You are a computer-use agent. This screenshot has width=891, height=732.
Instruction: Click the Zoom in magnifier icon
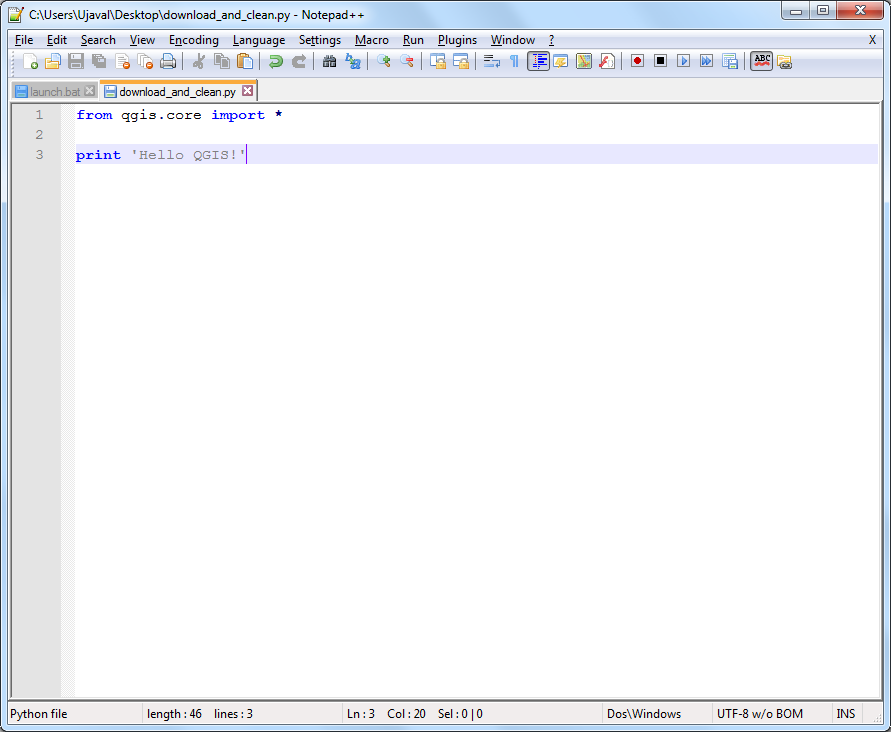384,61
